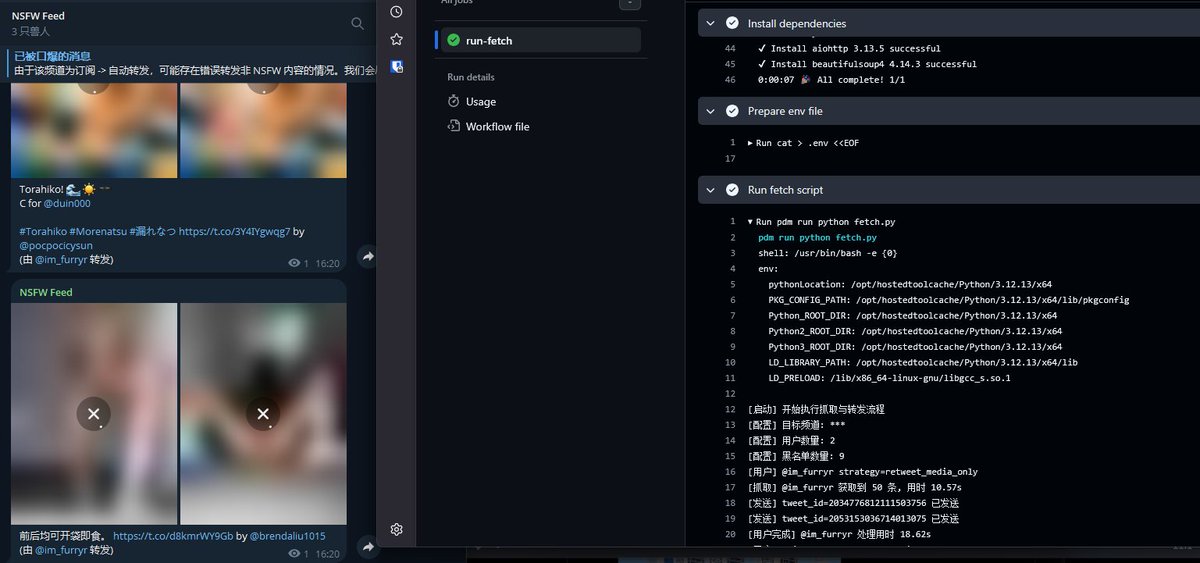Open the @pocpocicysun mention
The height and width of the screenshot is (563, 1200).
click(56, 245)
